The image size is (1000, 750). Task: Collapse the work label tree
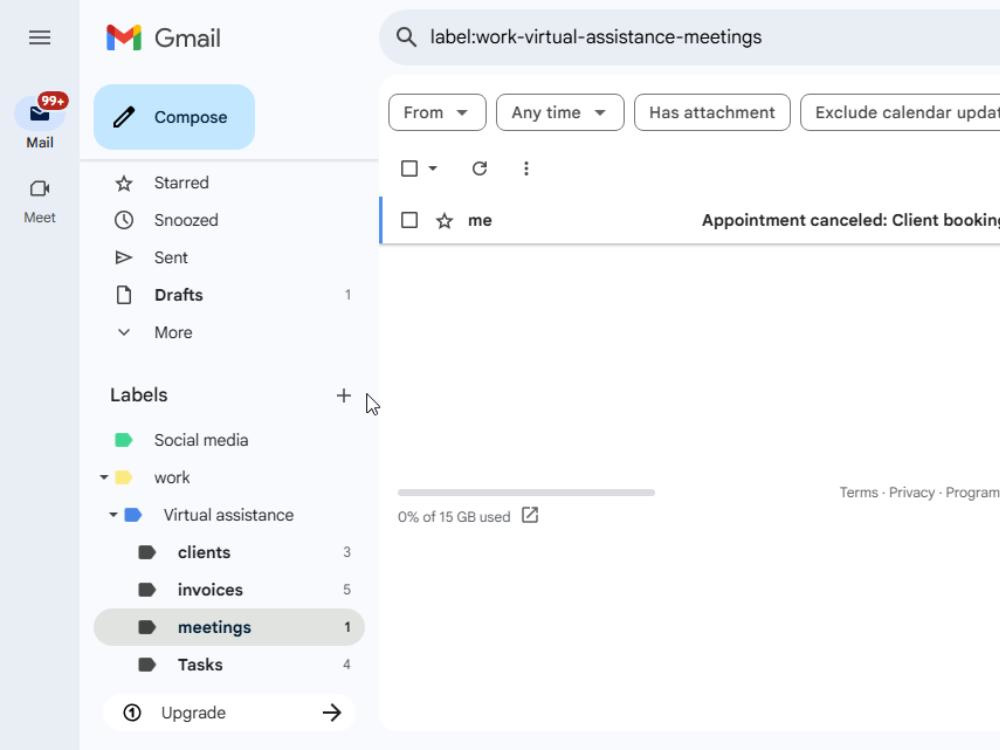pyautogui.click(x=104, y=477)
